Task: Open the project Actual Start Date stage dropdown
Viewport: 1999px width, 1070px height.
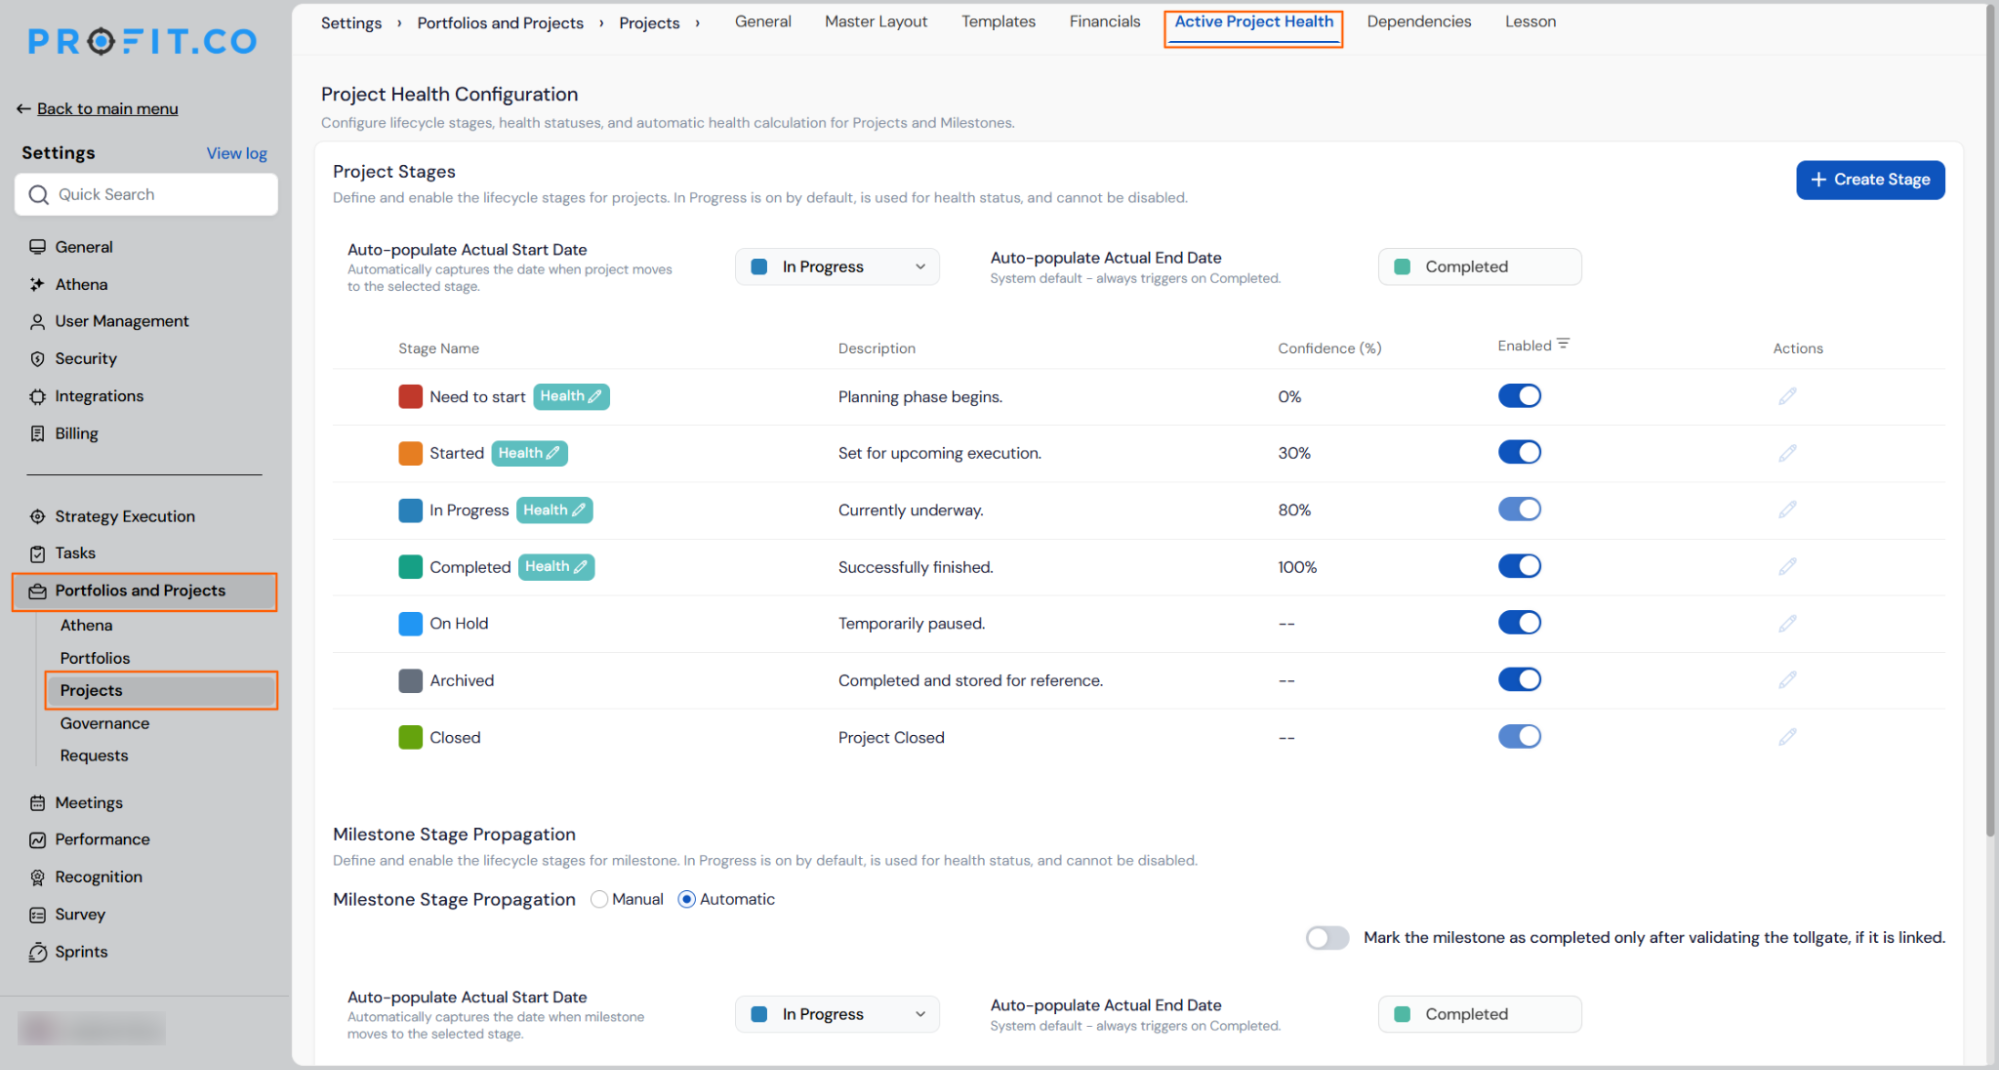Action: tap(837, 267)
